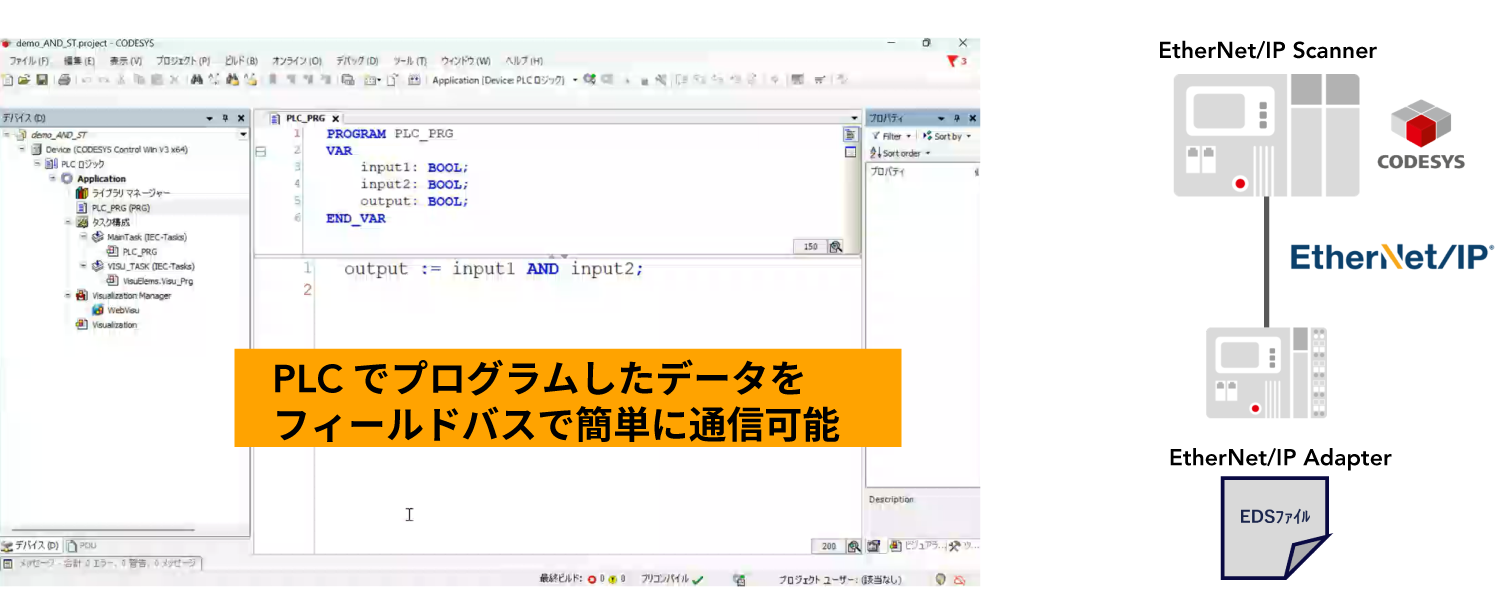The image size is (1500, 600).
Task: Click the New project toolbar icon
Action: tap(9, 80)
